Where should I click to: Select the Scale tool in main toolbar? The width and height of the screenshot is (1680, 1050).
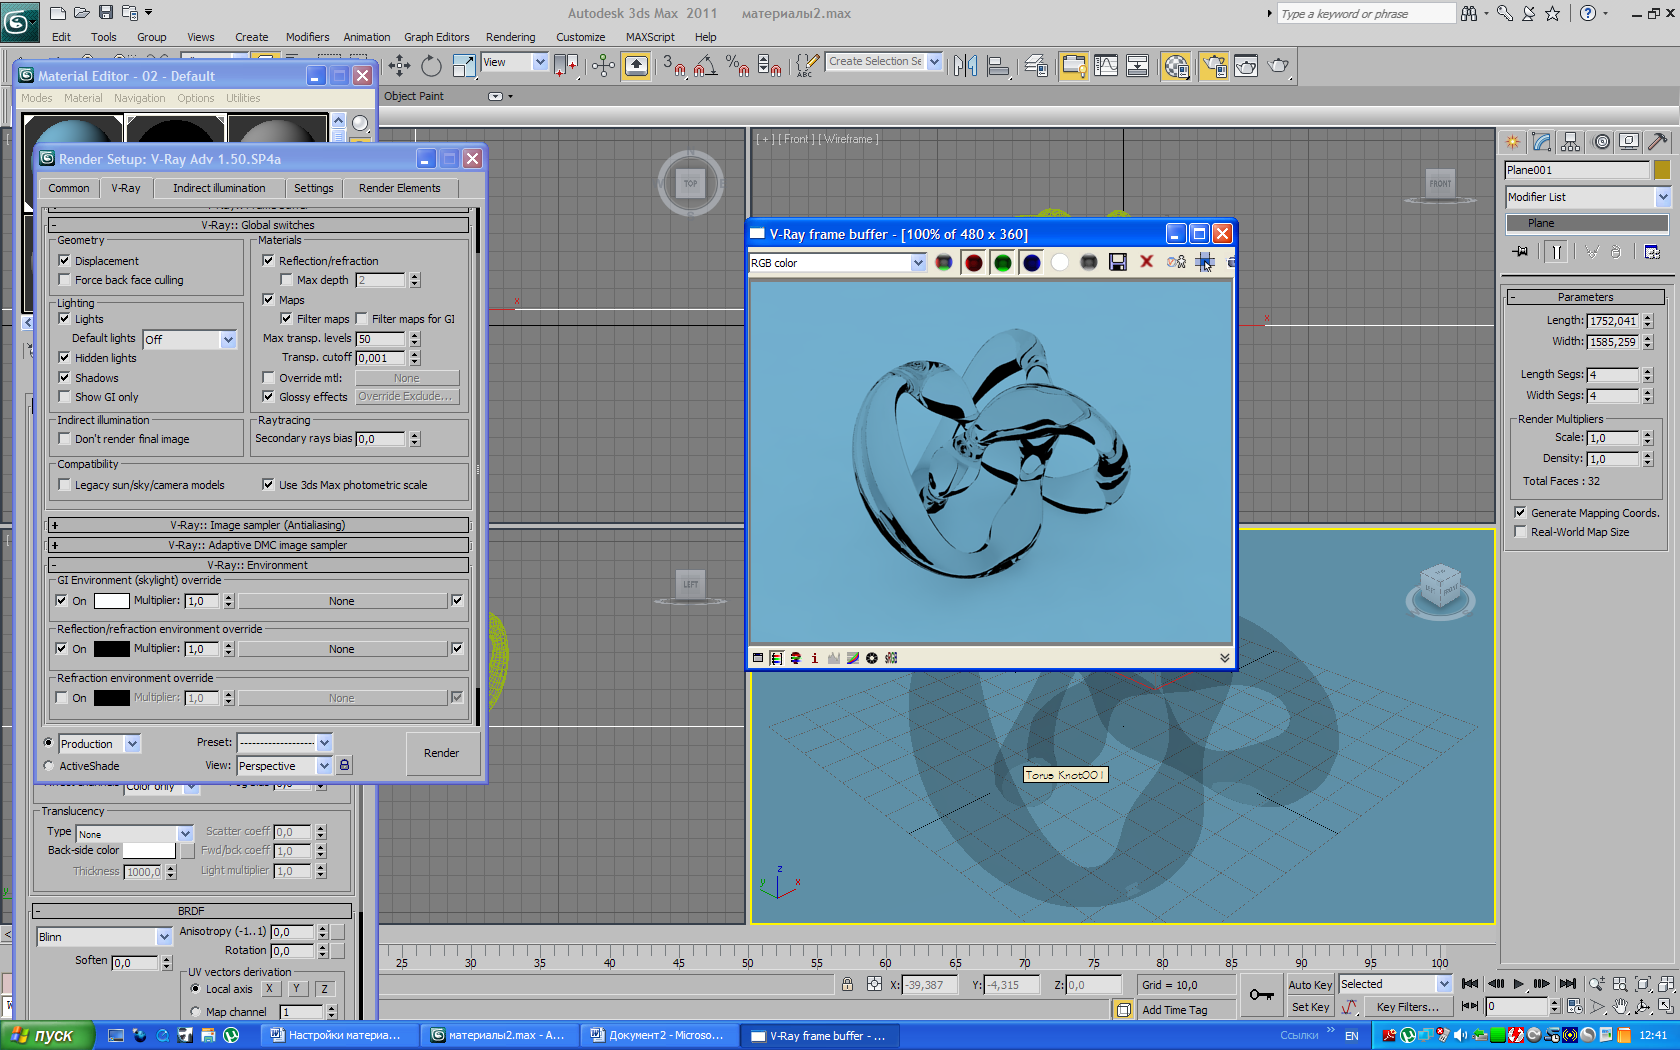pyautogui.click(x=464, y=66)
